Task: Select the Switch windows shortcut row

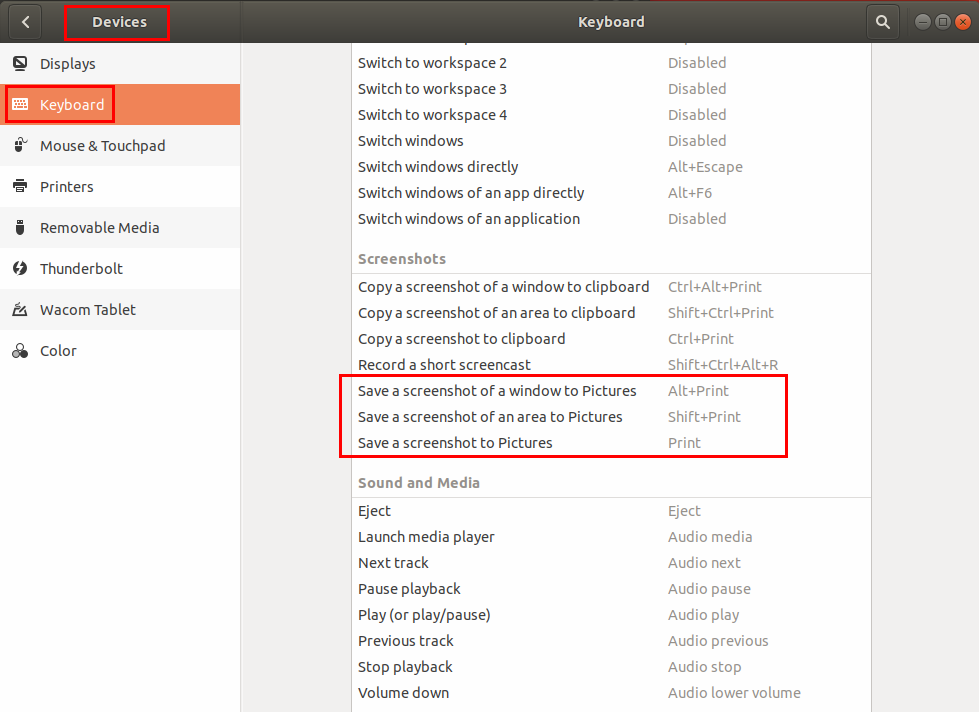Action: tap(611, 141)
